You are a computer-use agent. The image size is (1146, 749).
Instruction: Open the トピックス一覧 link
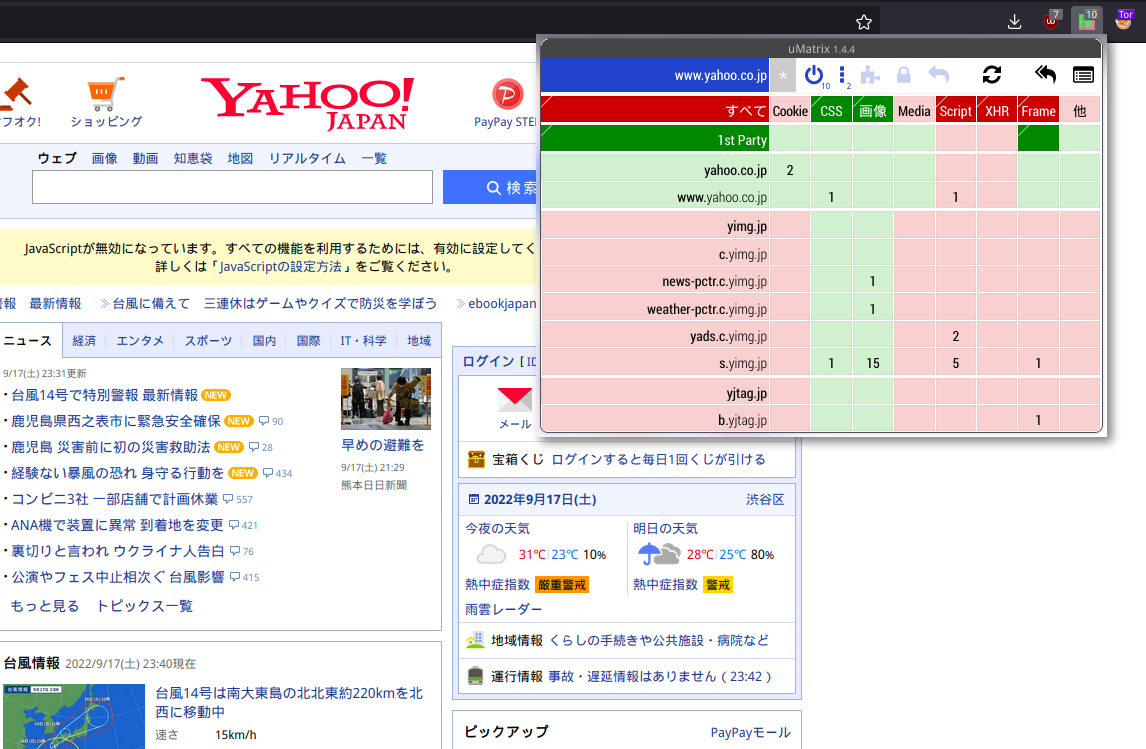tap(145, 606)
